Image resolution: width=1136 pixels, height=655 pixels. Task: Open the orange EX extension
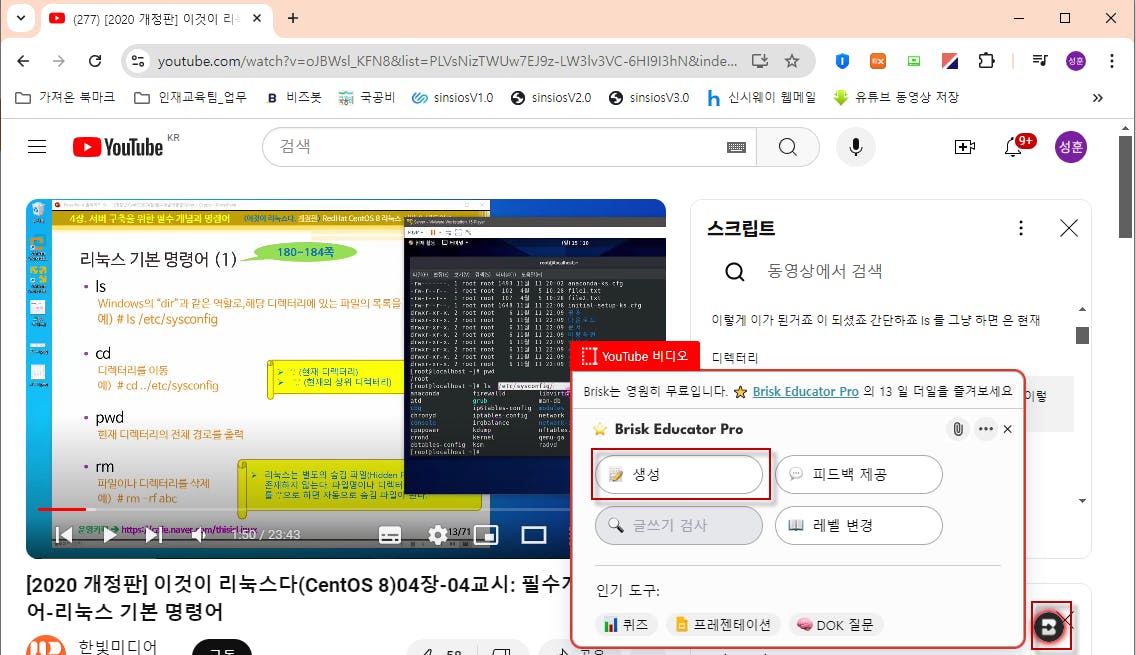point(877,61)
